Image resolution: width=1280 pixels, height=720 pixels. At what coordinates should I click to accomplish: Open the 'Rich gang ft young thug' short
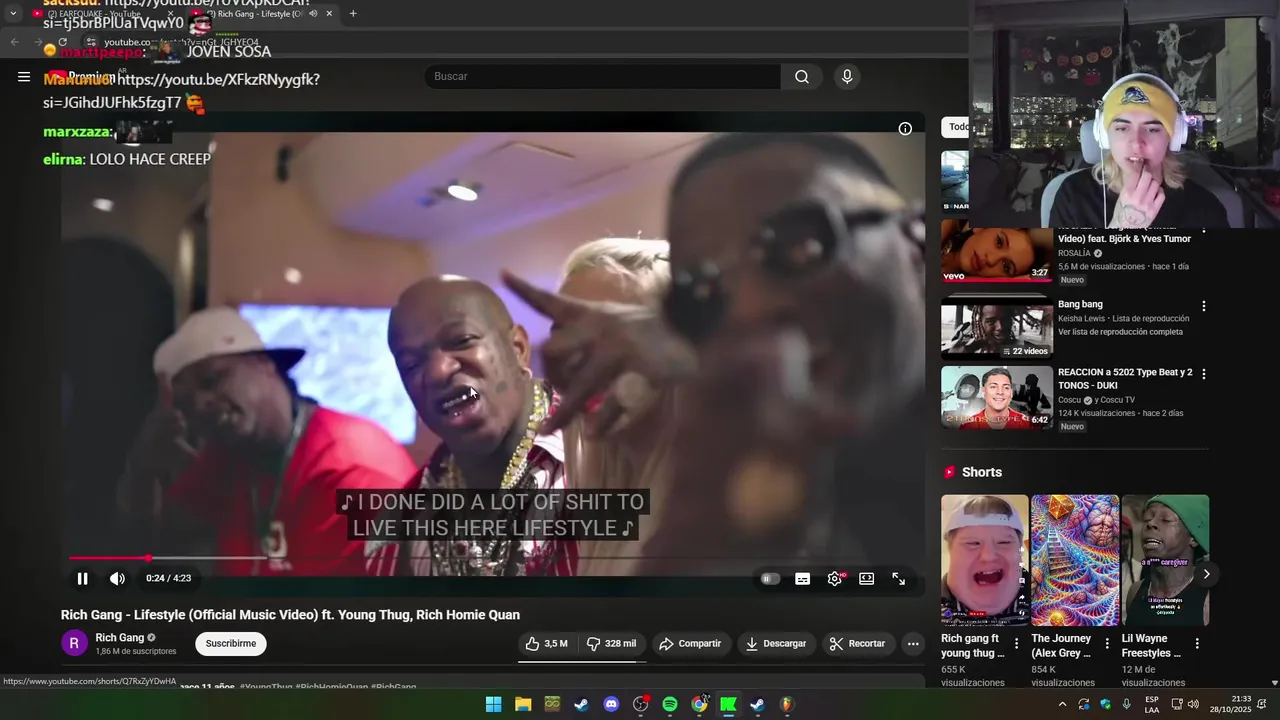tap(984, 560)
